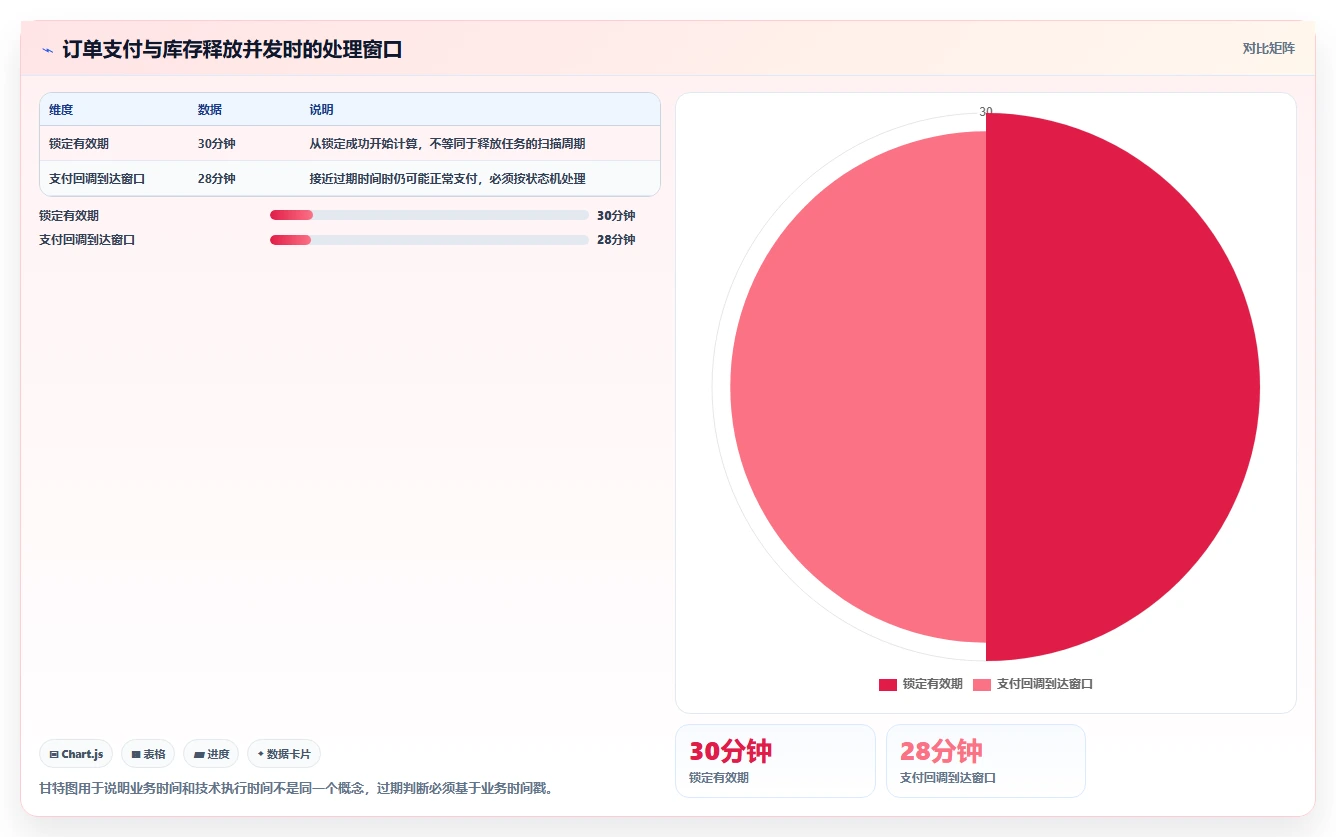Click footnote text starting 甘特图用于说明
This screenshot has height=837, width=1336.
coord(296,788)
